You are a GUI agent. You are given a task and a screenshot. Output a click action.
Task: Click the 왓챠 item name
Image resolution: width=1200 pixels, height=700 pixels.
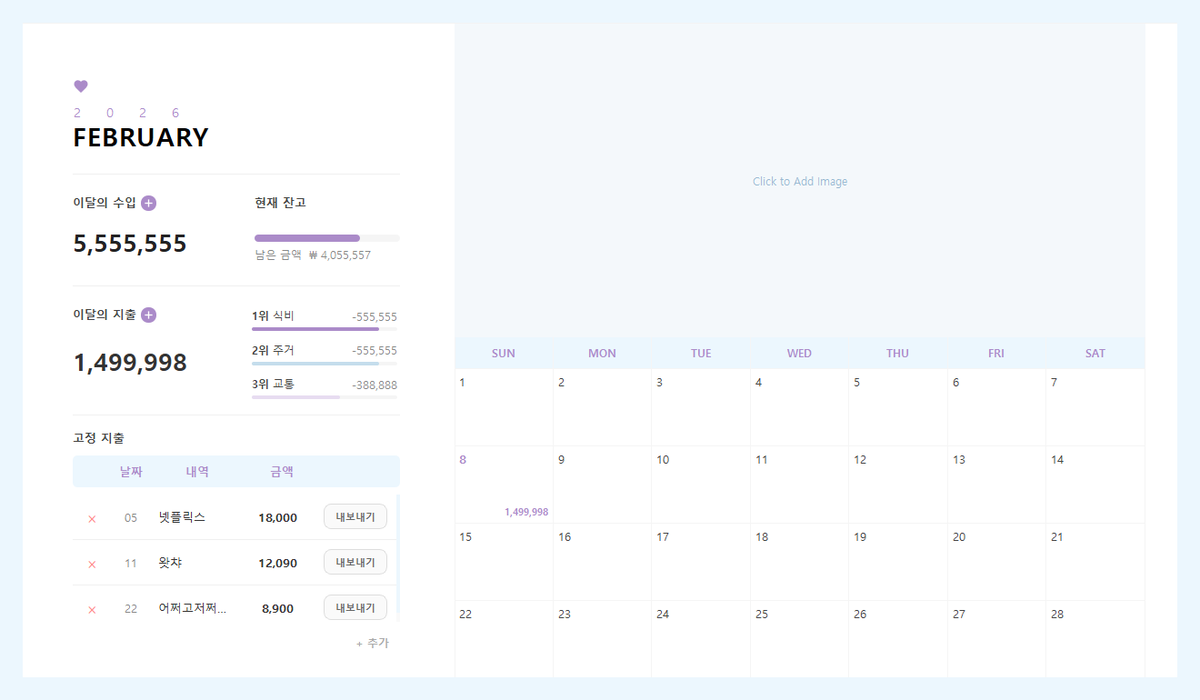click(170, 563)
